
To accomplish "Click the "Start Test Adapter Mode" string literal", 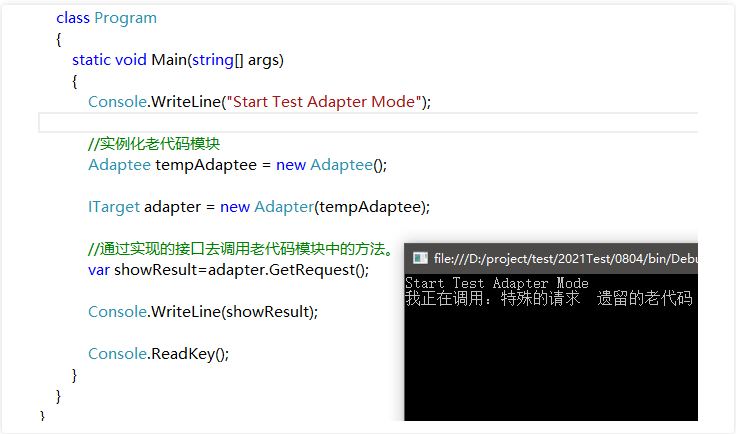I will [x=324, y=102].
